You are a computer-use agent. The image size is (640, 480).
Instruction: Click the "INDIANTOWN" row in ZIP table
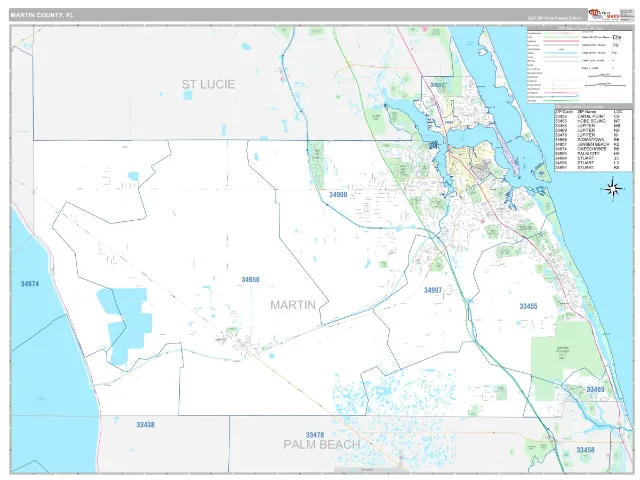pos(589,140)
